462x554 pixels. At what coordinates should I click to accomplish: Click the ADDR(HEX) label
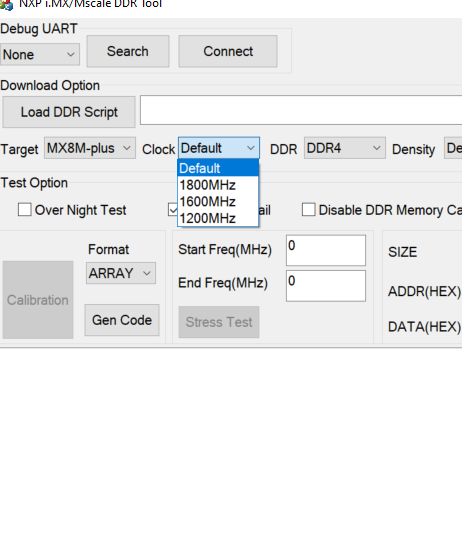(425, 291)
